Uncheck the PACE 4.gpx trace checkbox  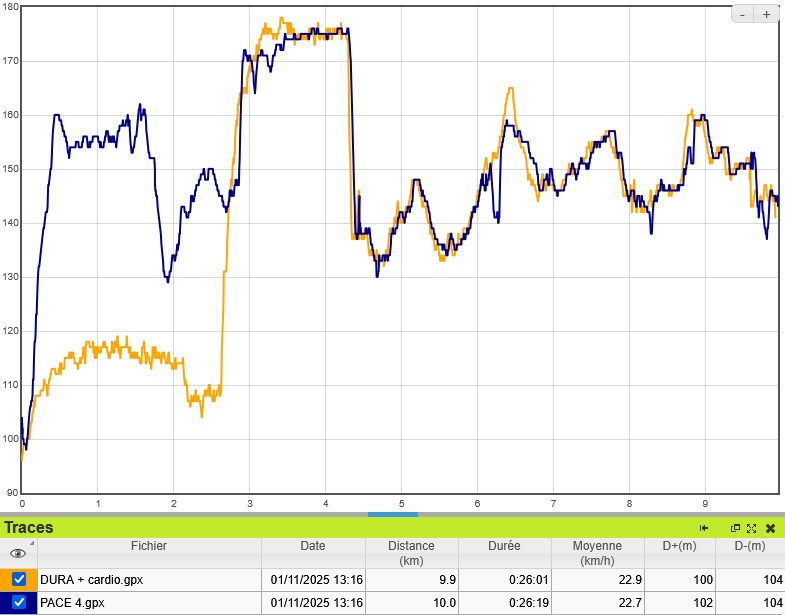[x=19, y=602]
